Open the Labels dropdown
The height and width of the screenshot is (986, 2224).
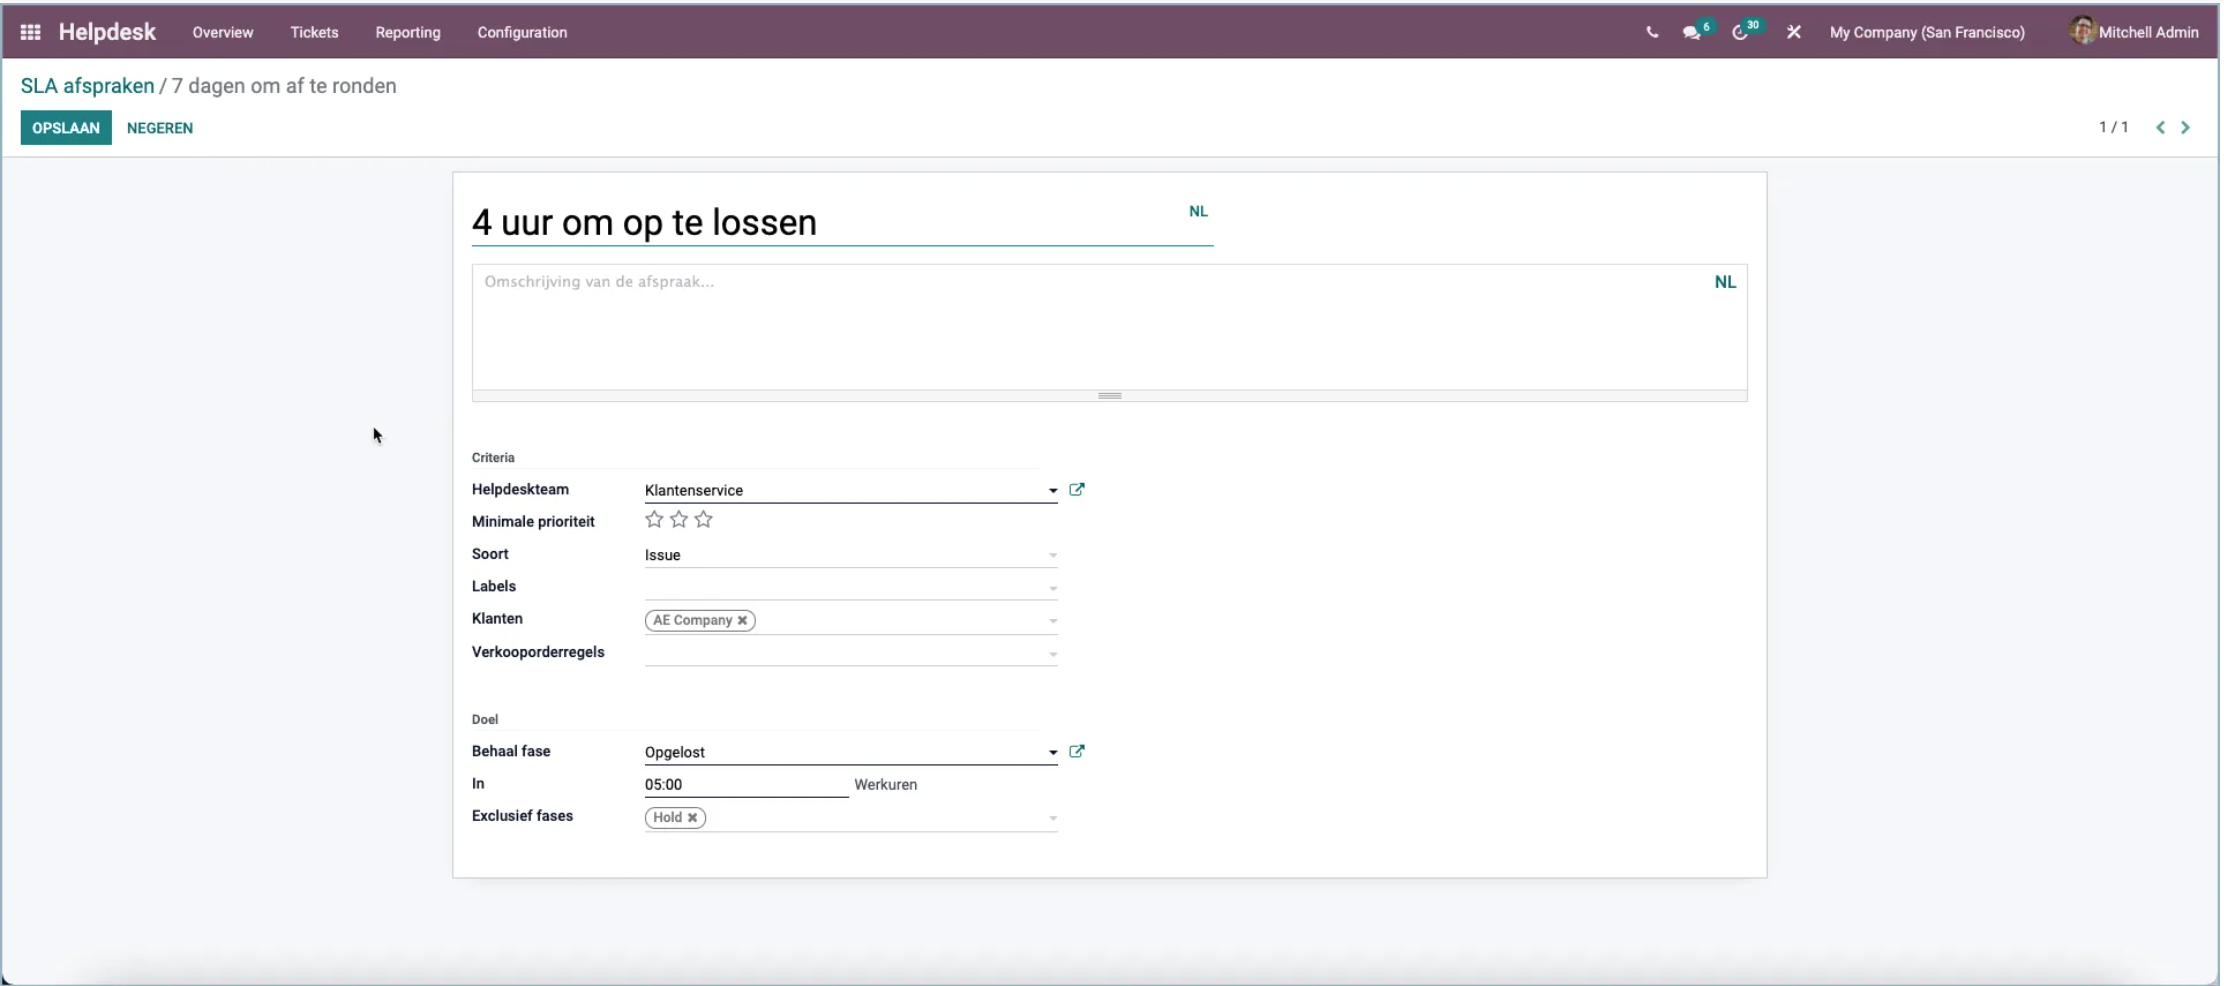tap(1051, 588)
